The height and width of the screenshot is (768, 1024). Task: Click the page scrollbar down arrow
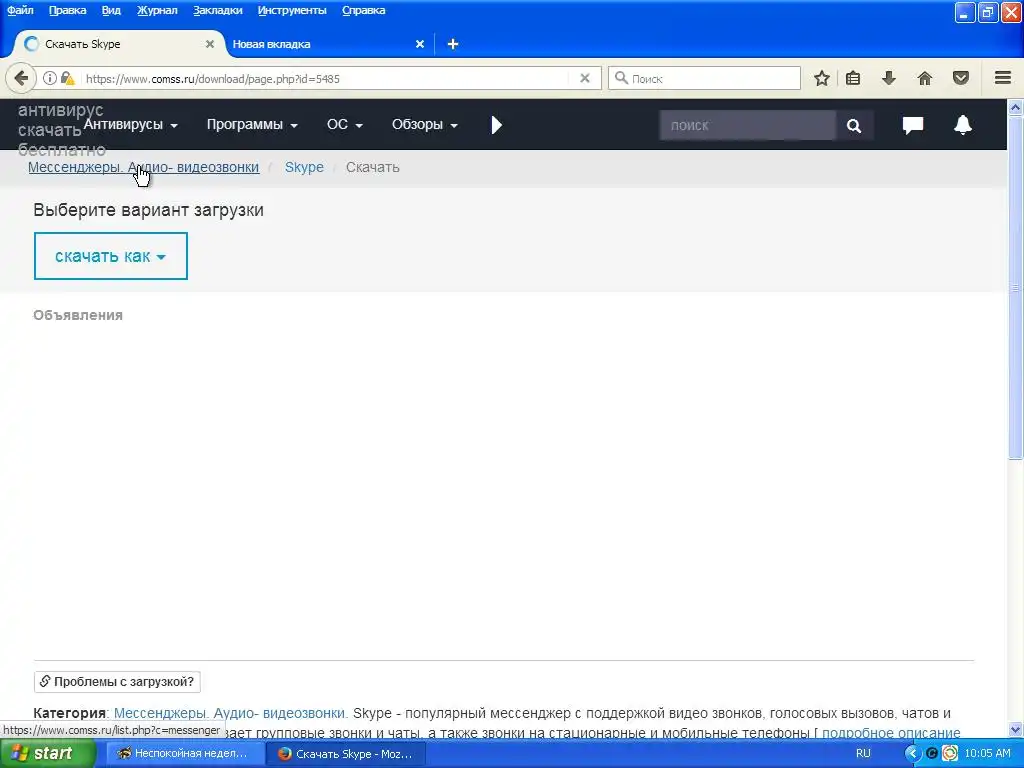[x=1016, y=729]
